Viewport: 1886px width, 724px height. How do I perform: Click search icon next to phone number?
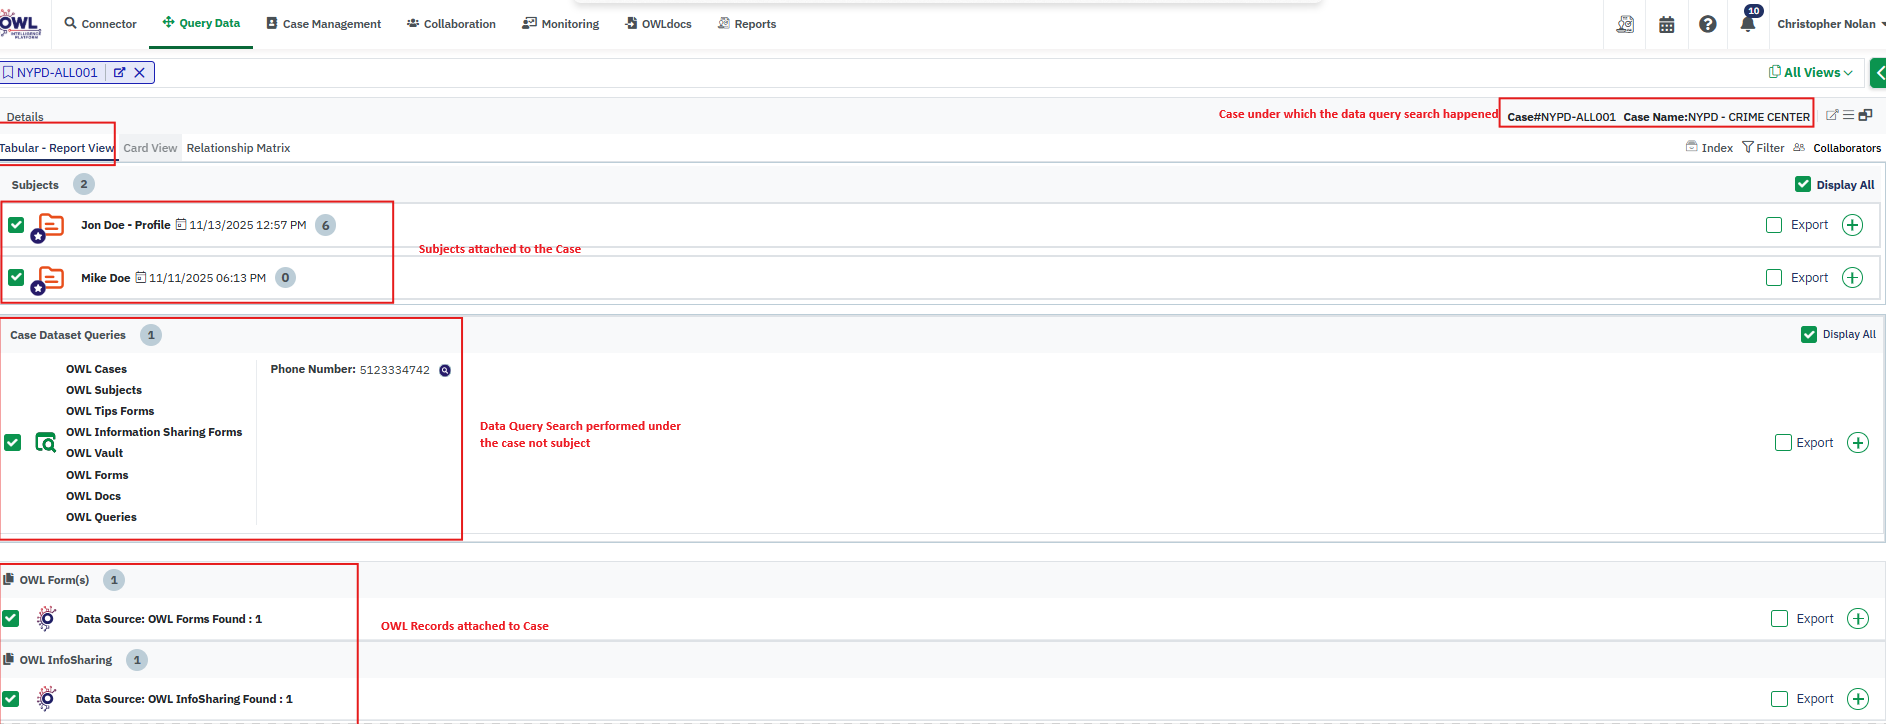pyautogui.click(x=445, y=370)
